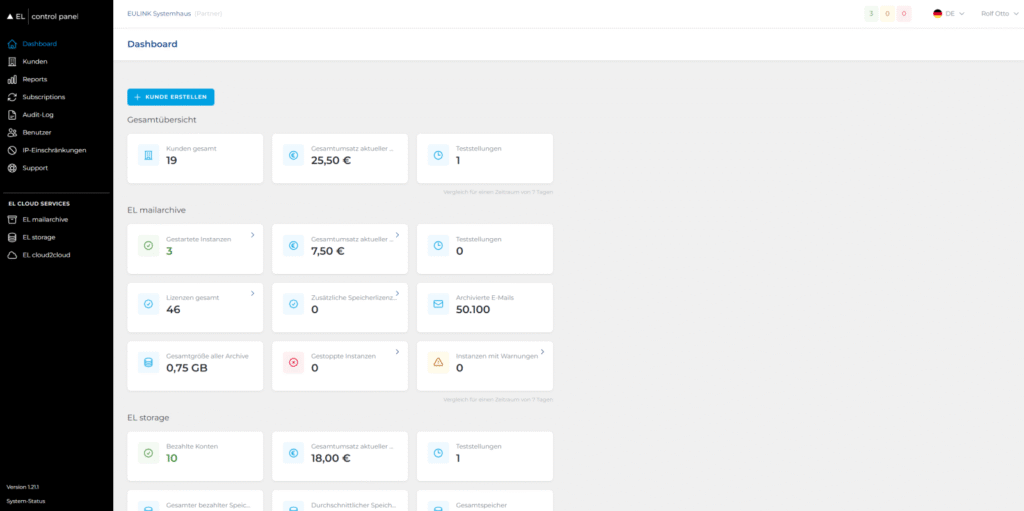Click clock icon on Gesamtübersicht Teststellungen card
This screenshot has height=511, width=1024.
(x=438, y=156)
